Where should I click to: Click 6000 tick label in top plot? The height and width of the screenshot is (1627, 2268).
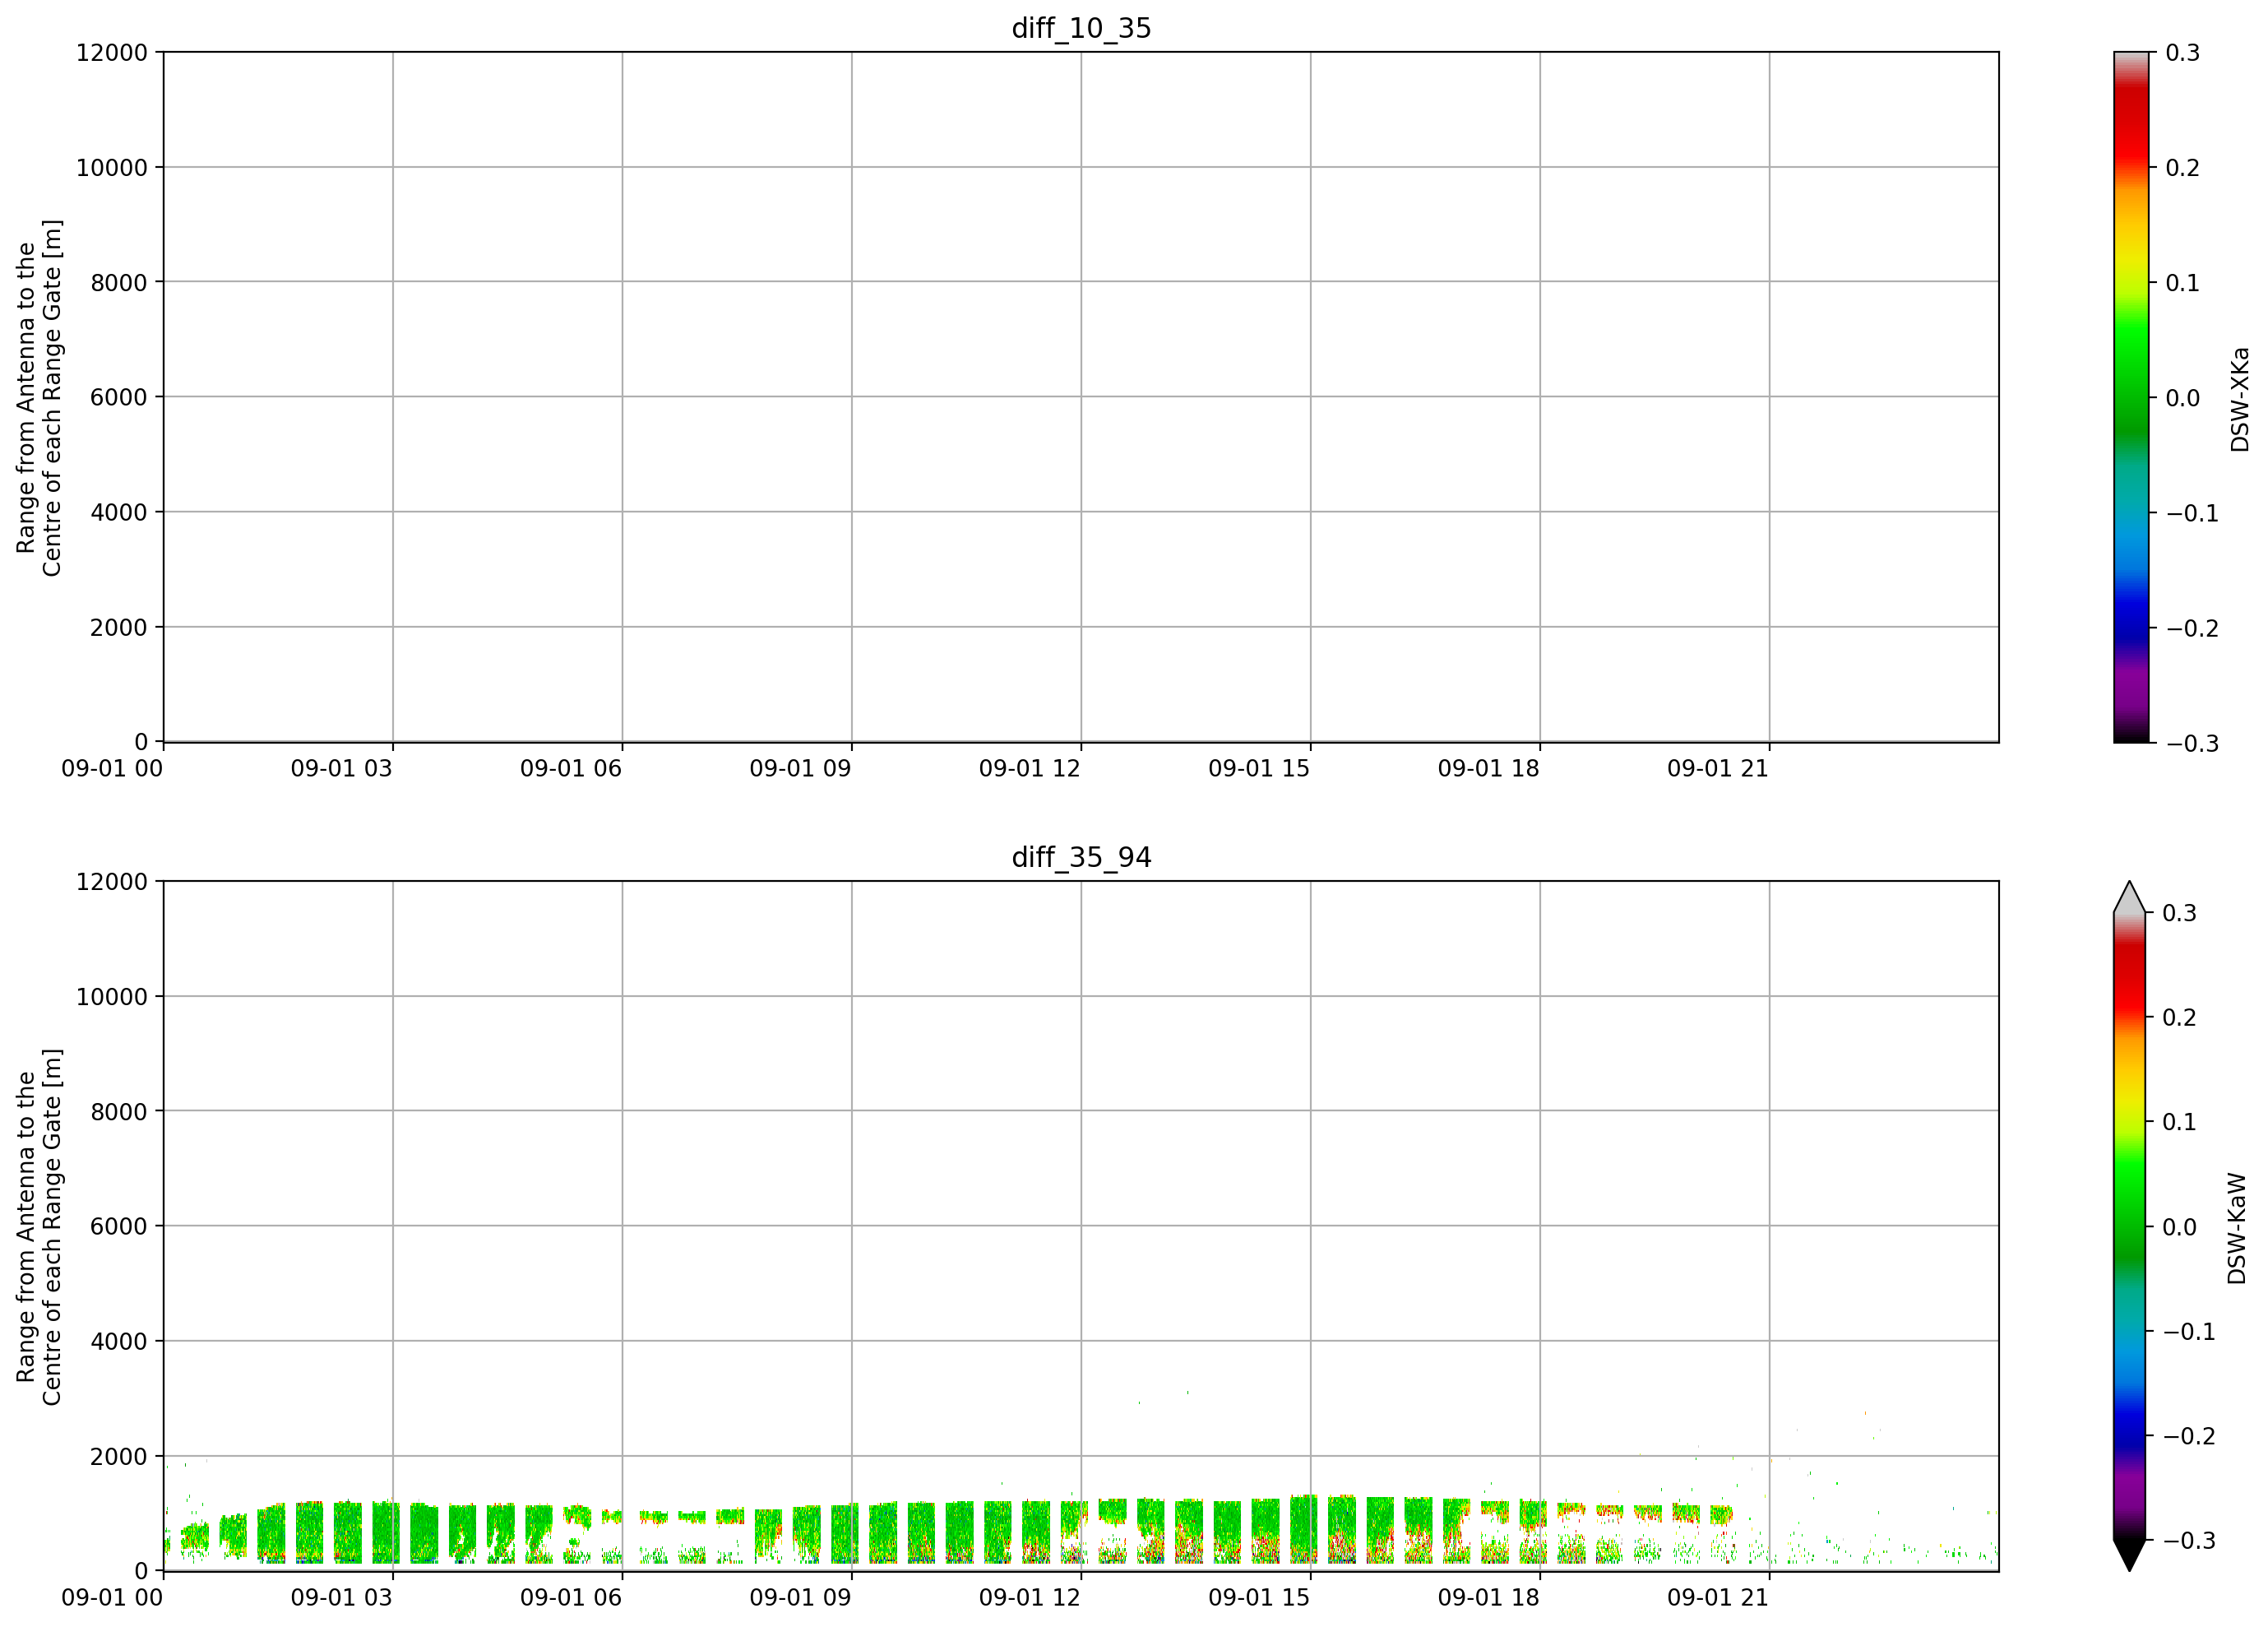click(119, 397)
